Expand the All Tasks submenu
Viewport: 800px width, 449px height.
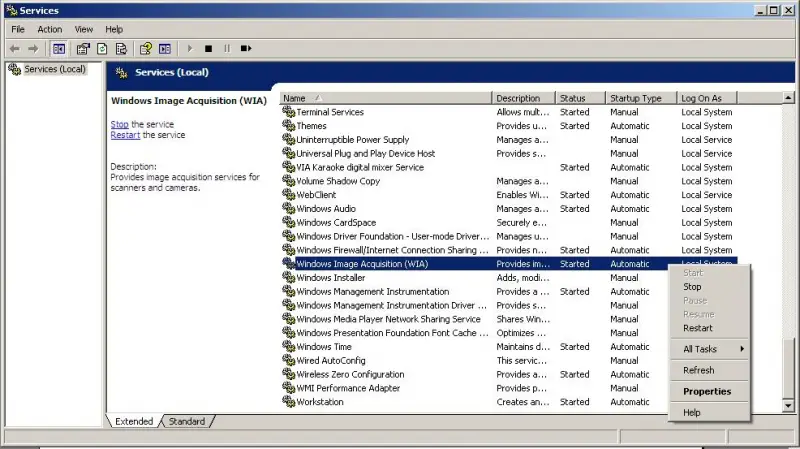[709, 349]
